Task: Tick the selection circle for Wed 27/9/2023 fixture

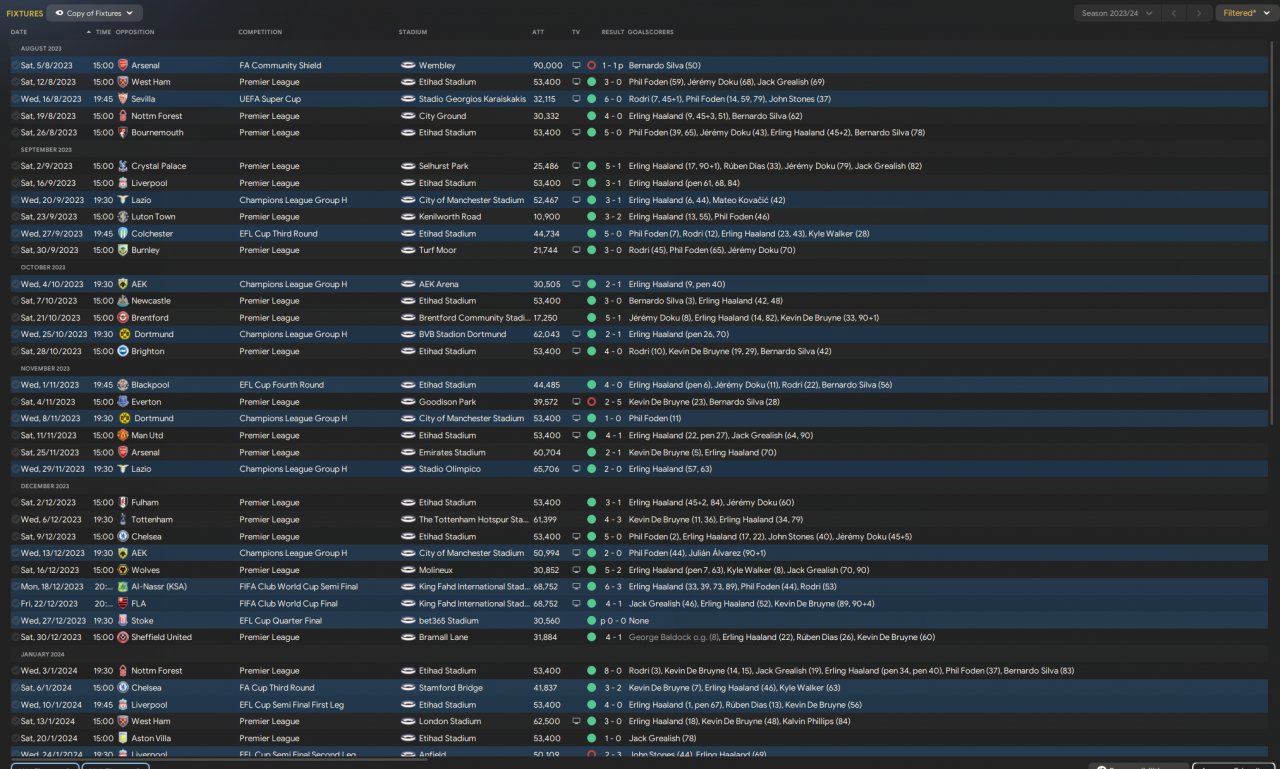Action: 15,234
